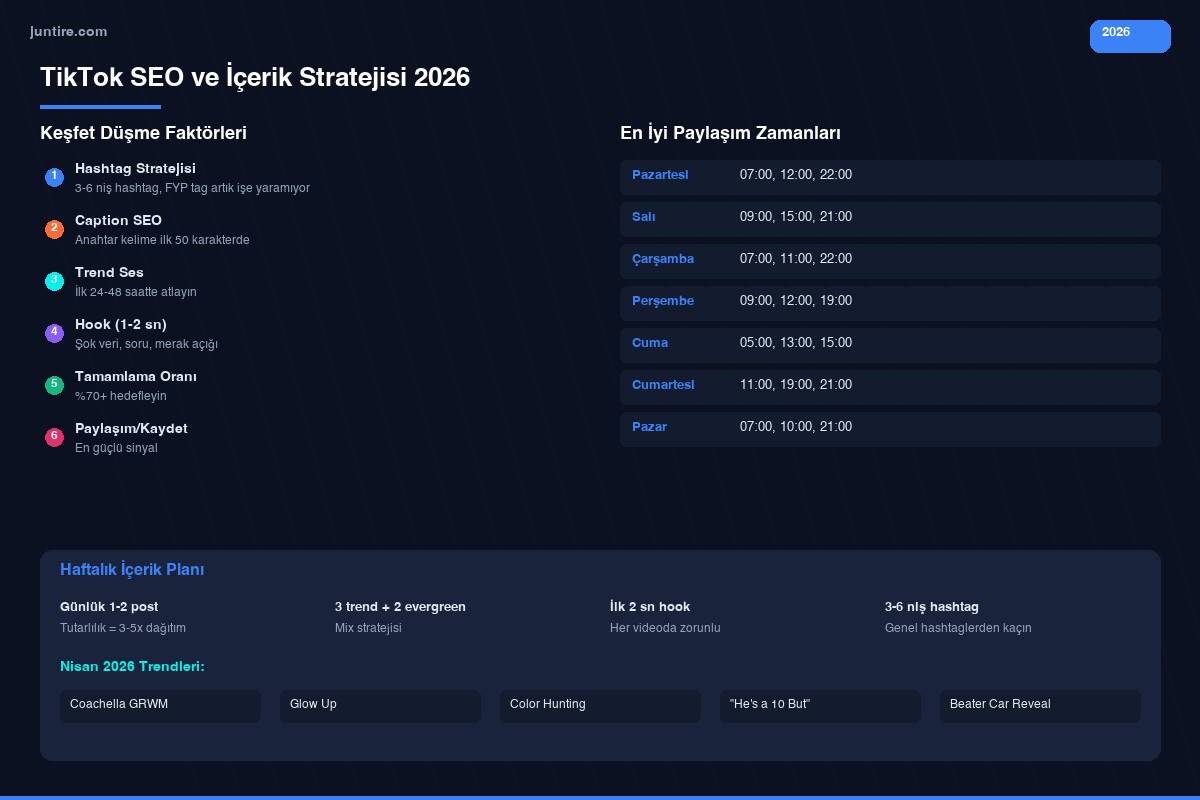Click the İlk 2 sn hook item
Viewport: 1200px width, 800px height.
(x=650, y=607)
